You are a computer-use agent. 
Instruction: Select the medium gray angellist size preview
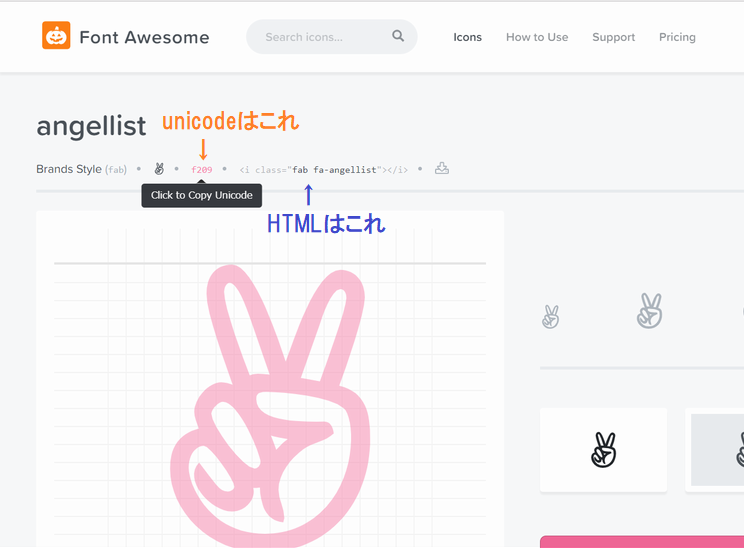[649, 311]
